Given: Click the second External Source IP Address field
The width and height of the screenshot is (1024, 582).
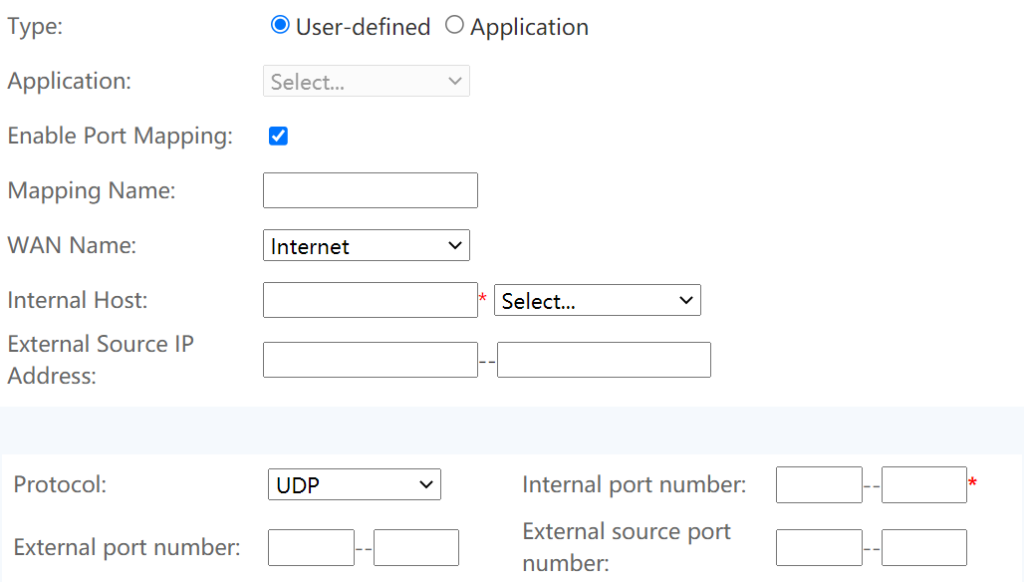Looking at the screenshot, I should click(604, 360).
